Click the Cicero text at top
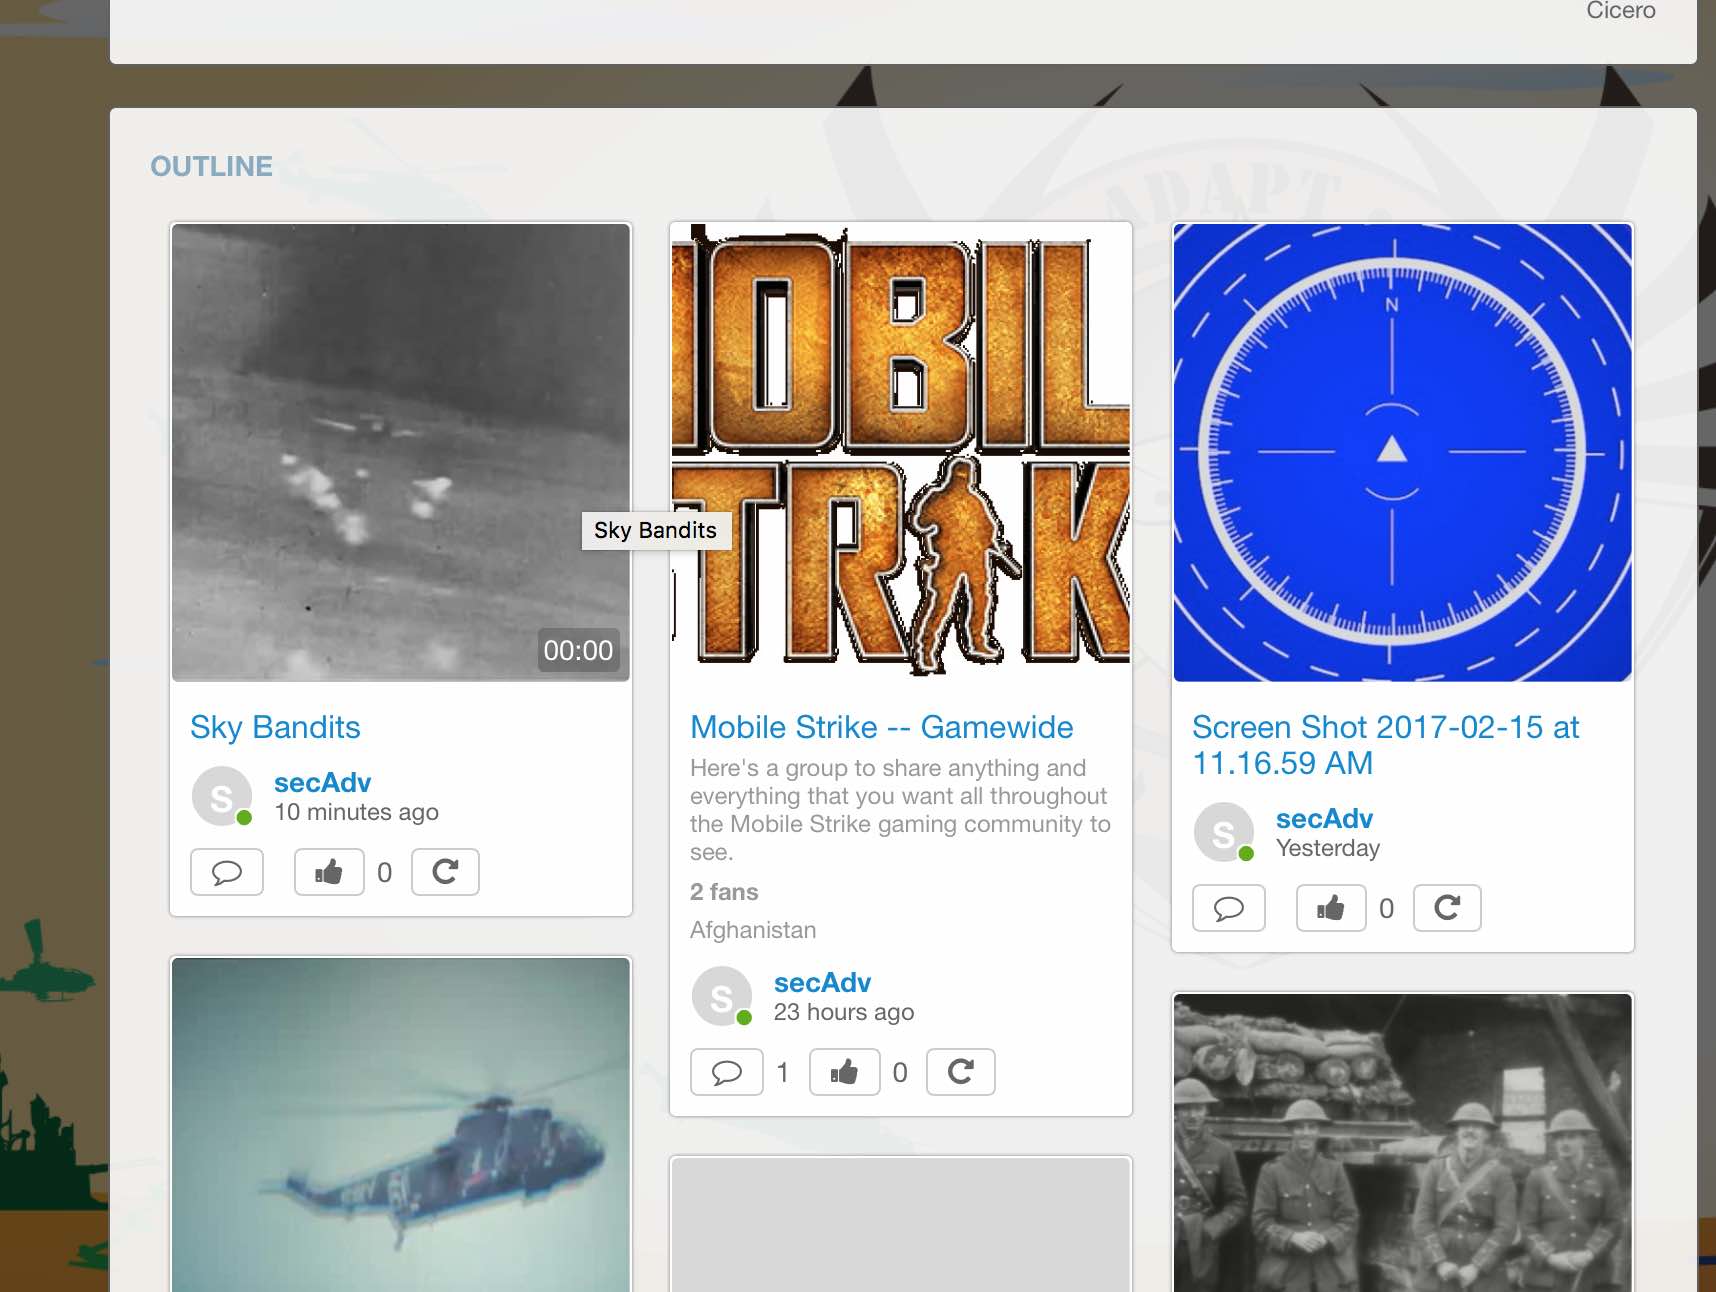The width and height of the screenshot is (1716, 1292). (1621, 11)
